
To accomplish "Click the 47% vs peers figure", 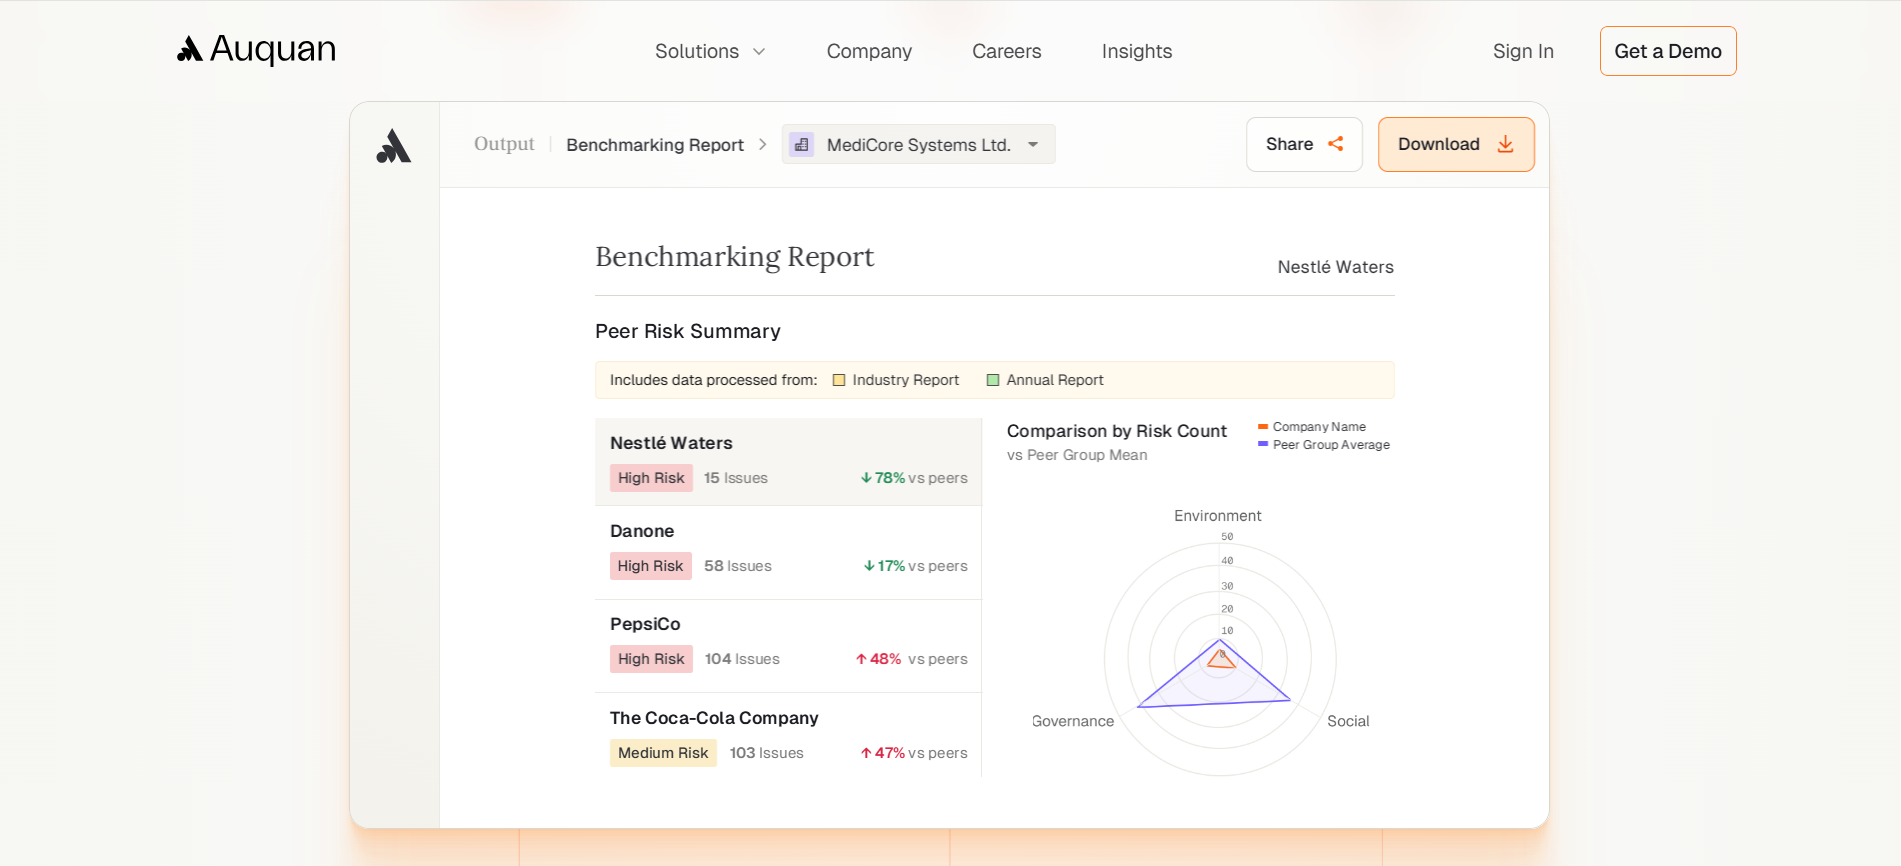I will (x=914, y=753).
